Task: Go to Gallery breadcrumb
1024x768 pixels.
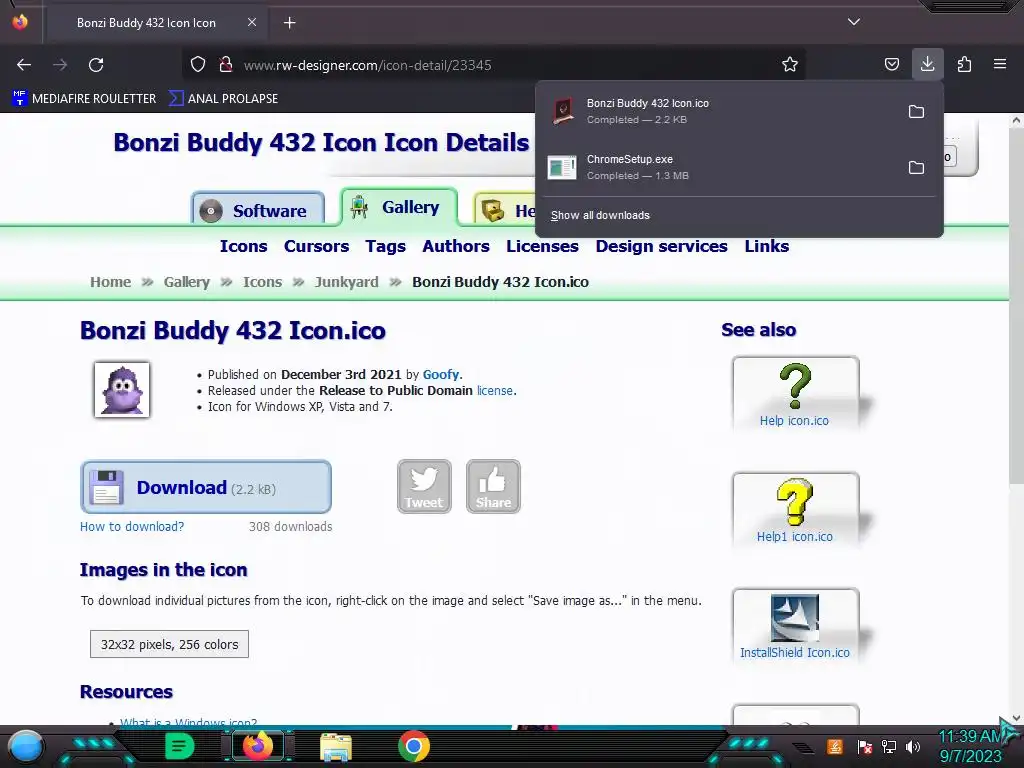Action: [187, 282]
